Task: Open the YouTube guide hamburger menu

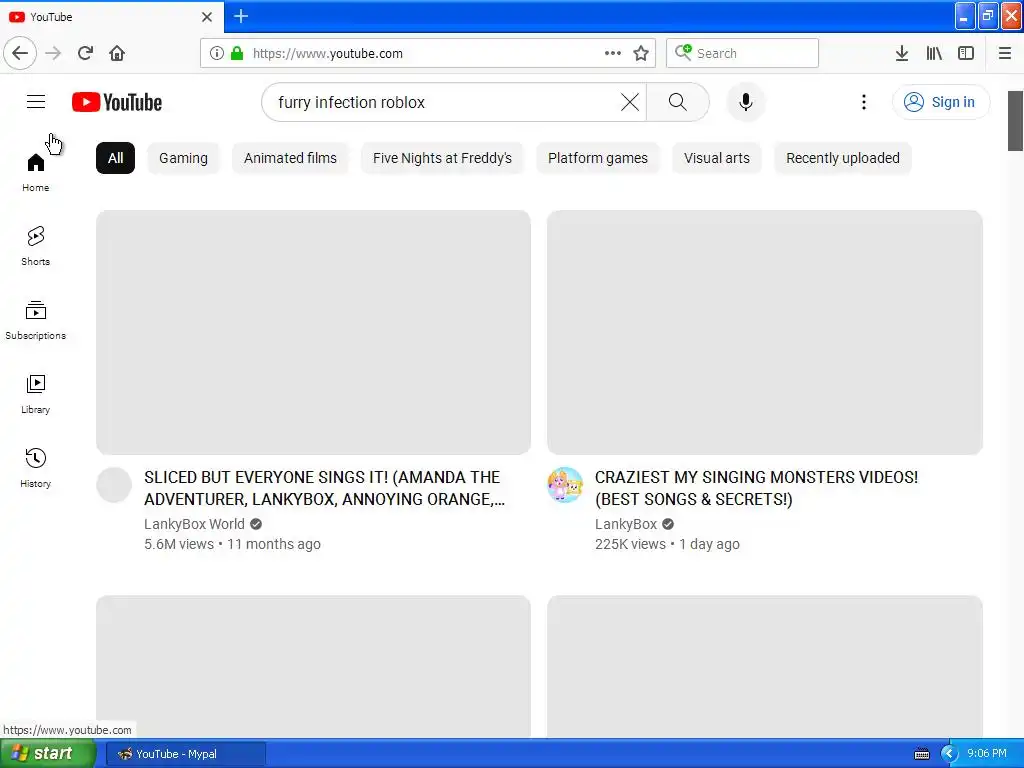Action: tap(36, 102)
